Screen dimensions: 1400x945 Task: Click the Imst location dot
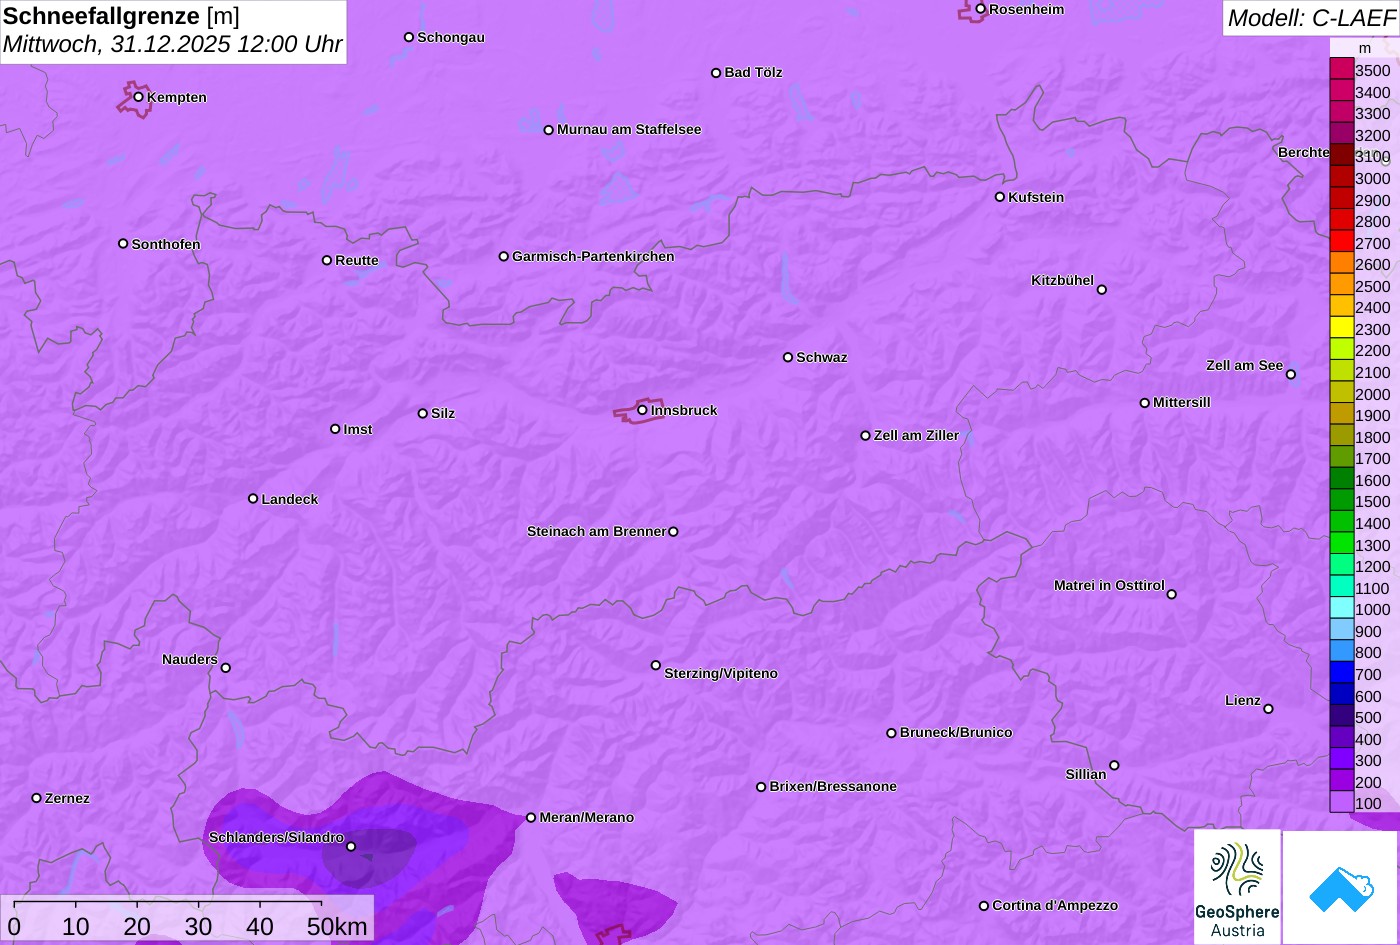coord(335,429)
